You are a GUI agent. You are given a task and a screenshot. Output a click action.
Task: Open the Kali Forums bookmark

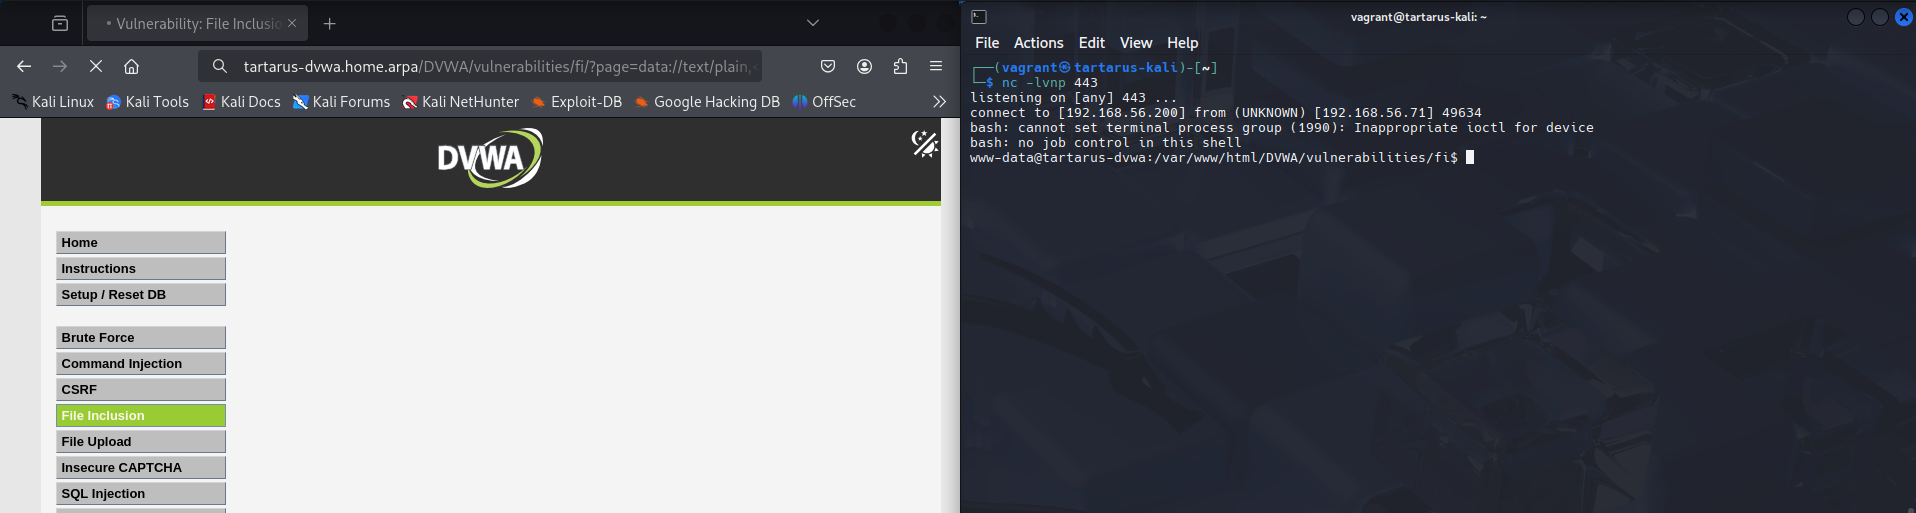coord(341,102)
